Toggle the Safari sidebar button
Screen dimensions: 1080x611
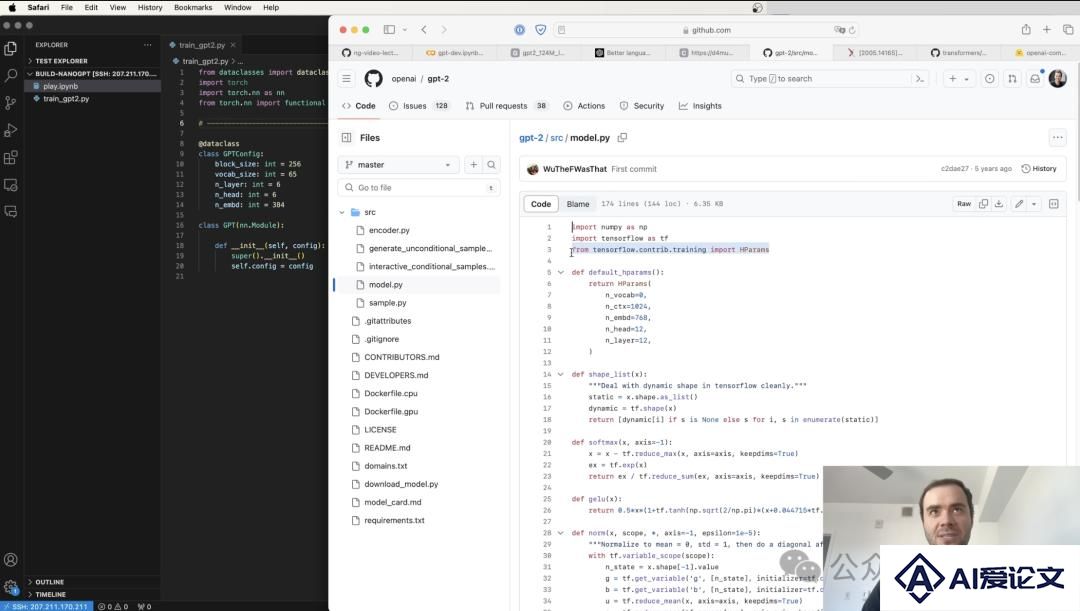pos(389,30)
